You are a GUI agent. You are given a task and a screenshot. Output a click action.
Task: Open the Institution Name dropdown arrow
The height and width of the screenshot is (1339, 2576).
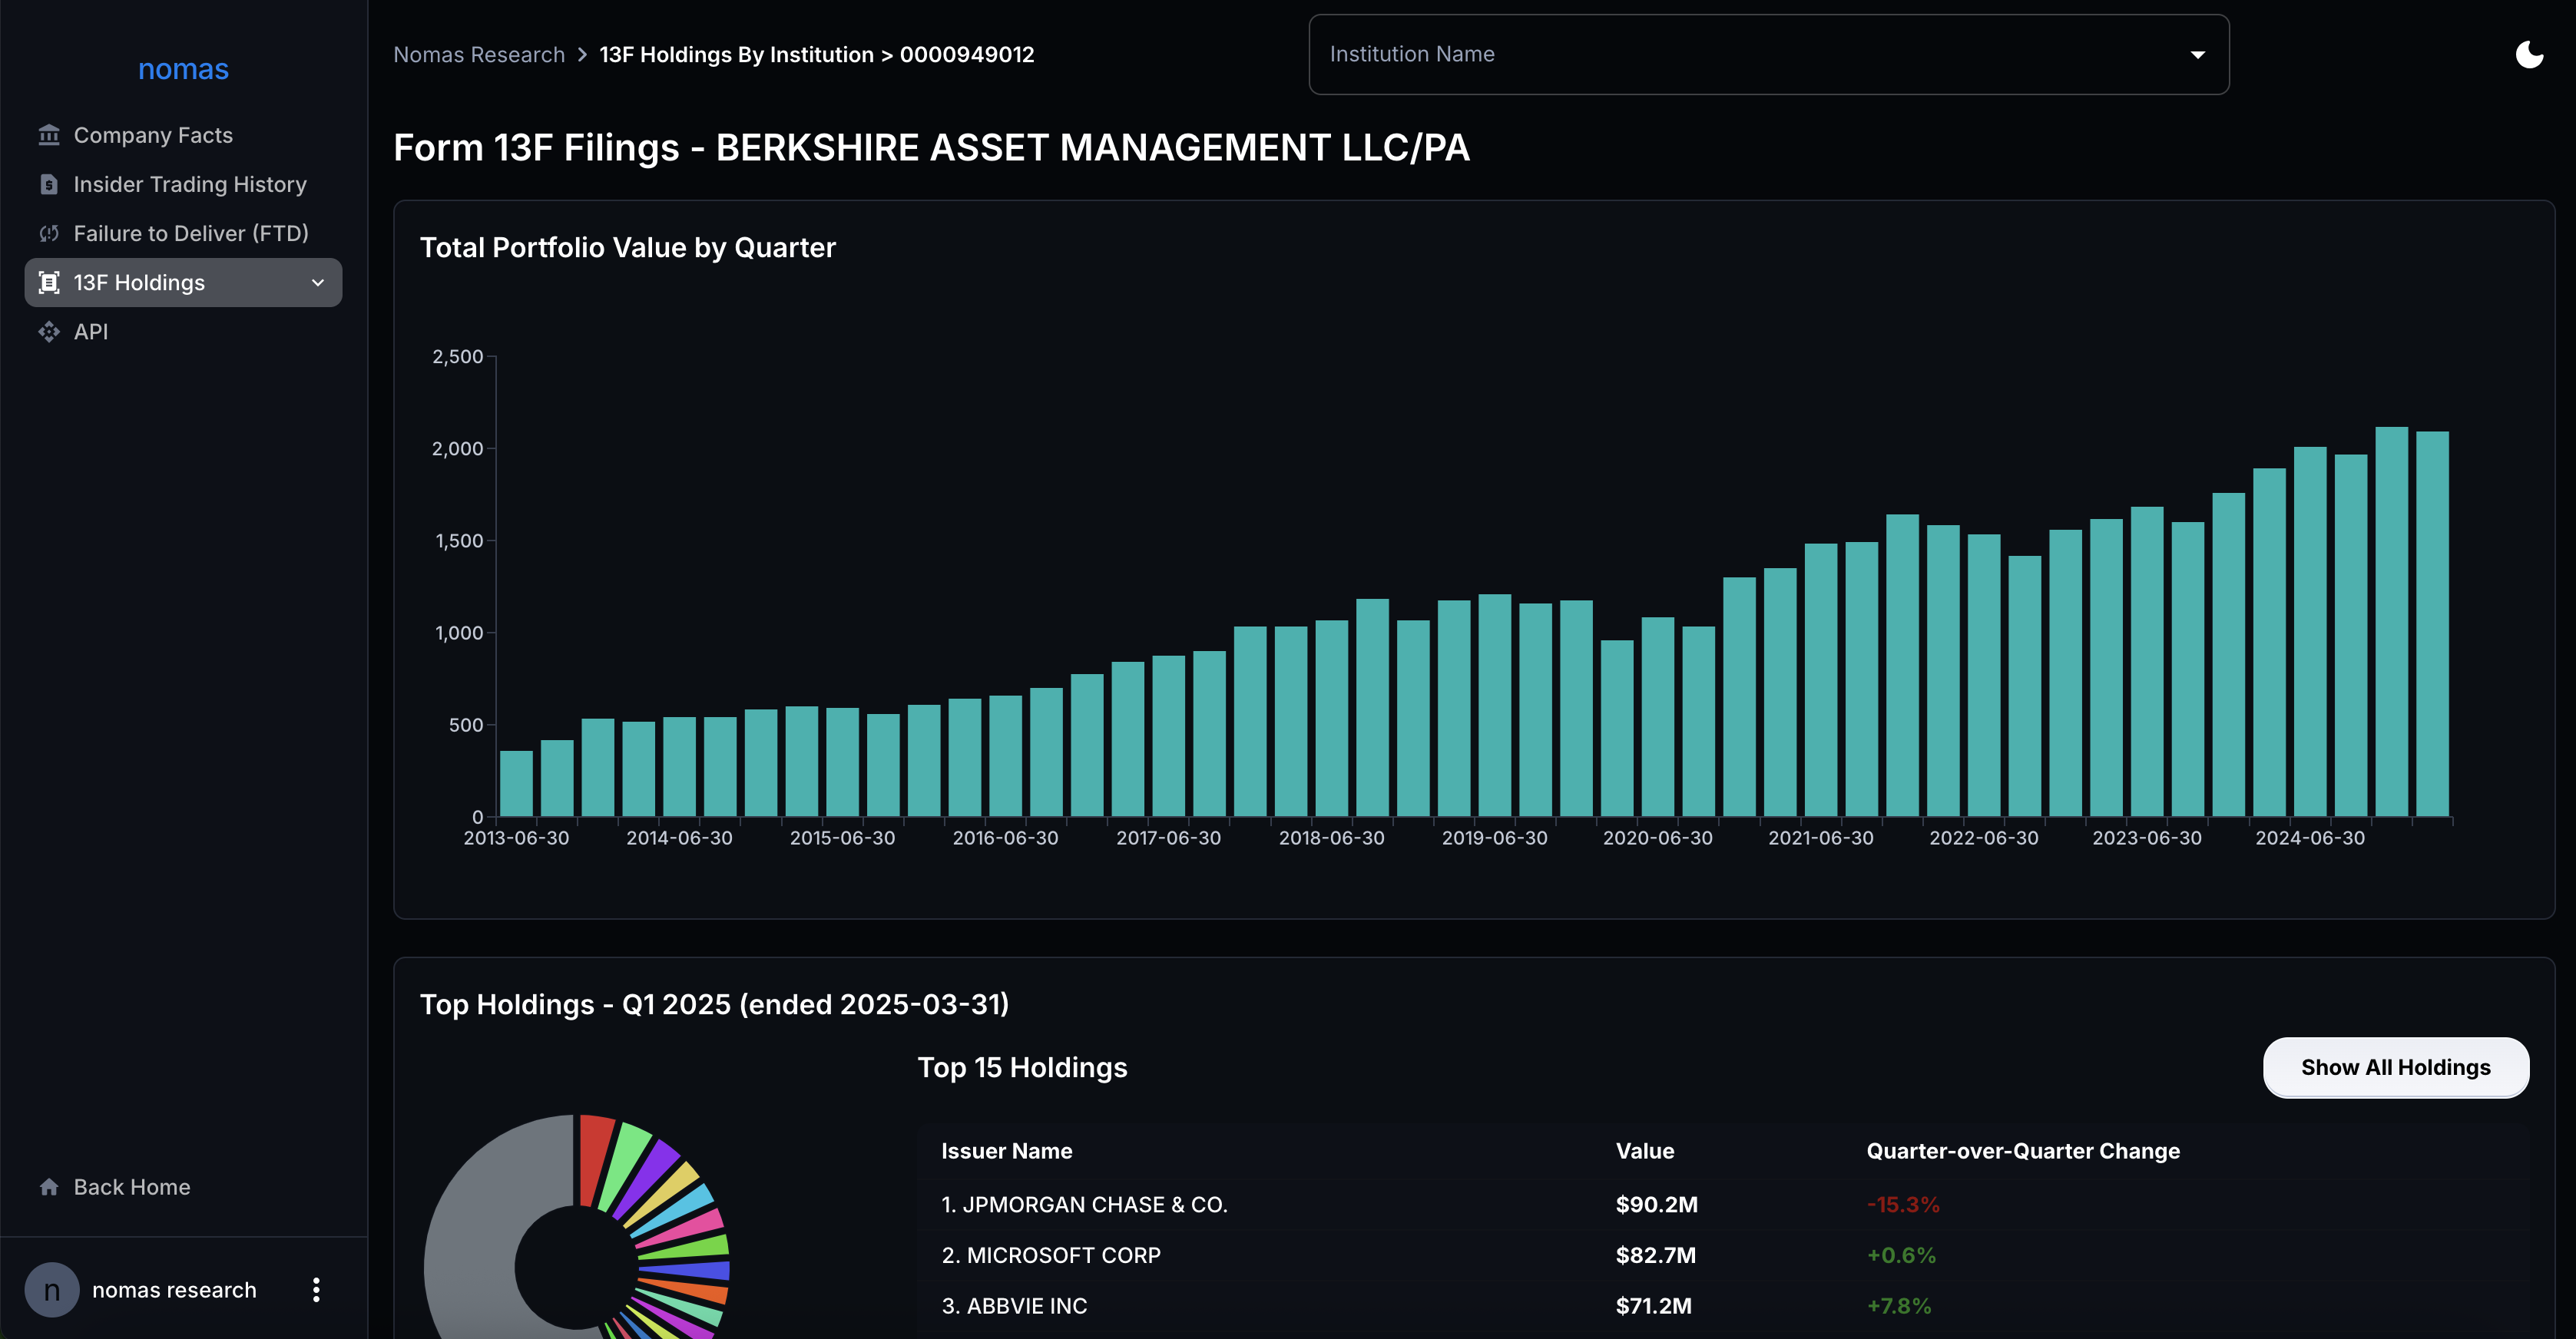[2197, 55]
